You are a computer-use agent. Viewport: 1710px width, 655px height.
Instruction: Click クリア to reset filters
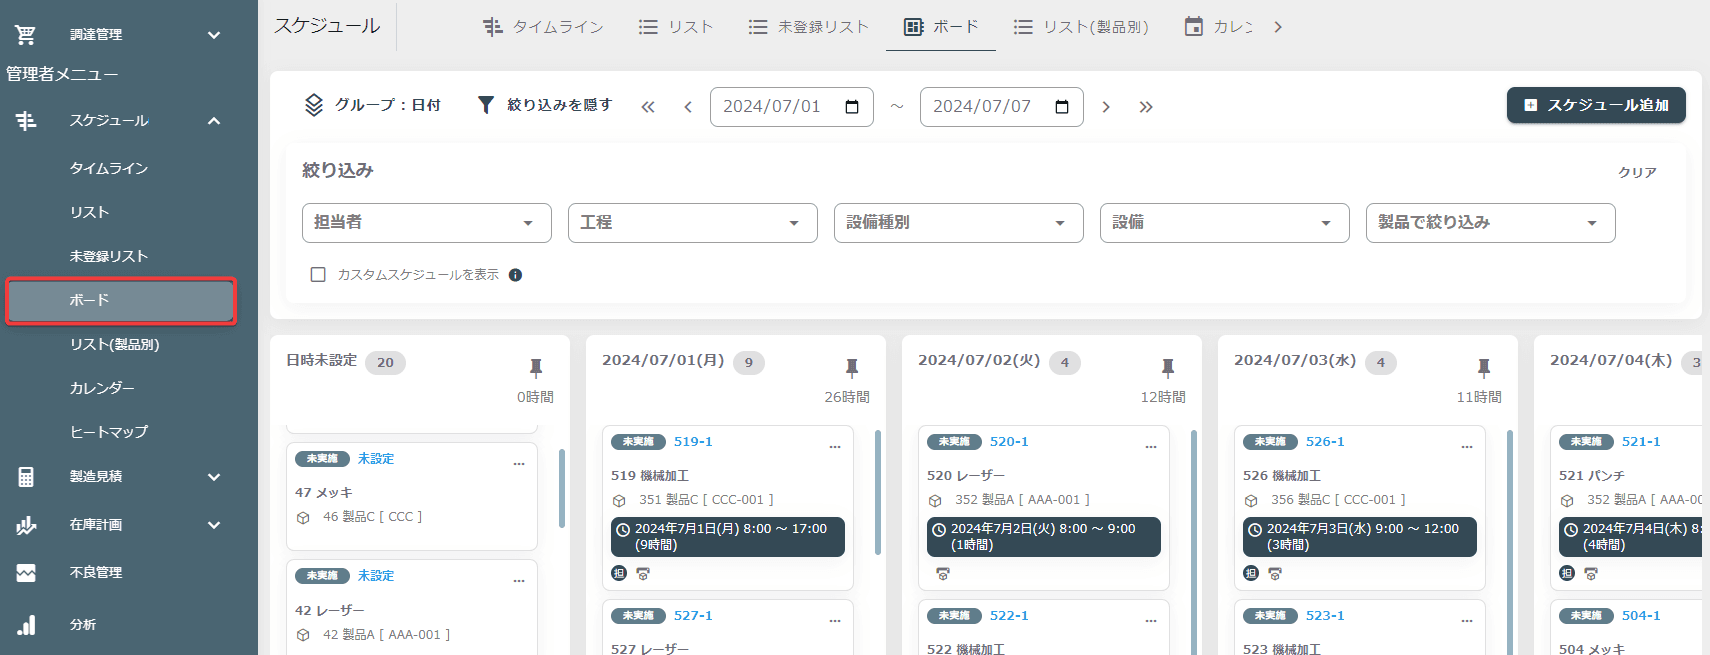pyautogui.click(x=1637, y=173)
